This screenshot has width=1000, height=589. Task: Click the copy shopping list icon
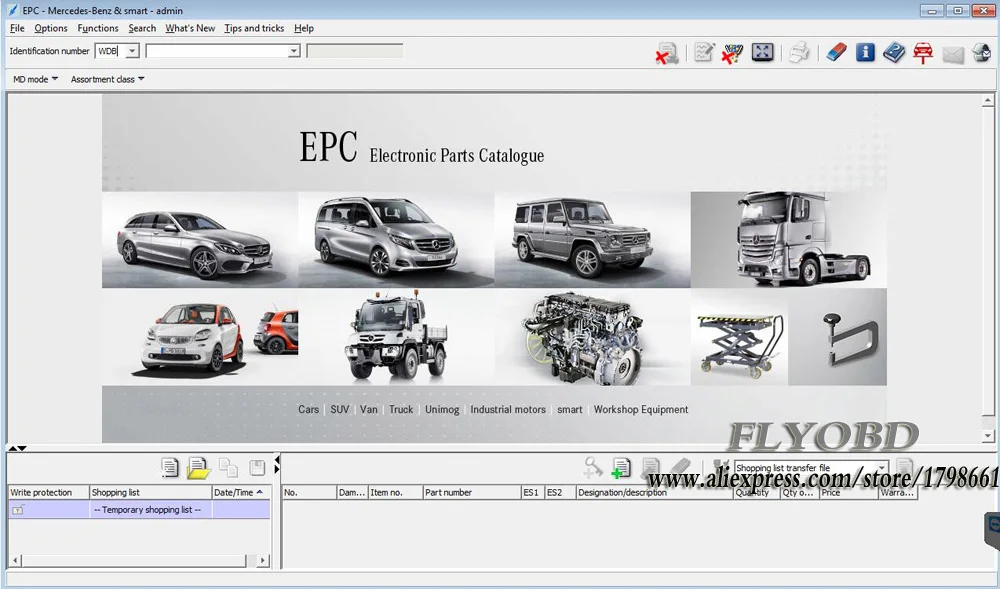click(x=228, y=467)
